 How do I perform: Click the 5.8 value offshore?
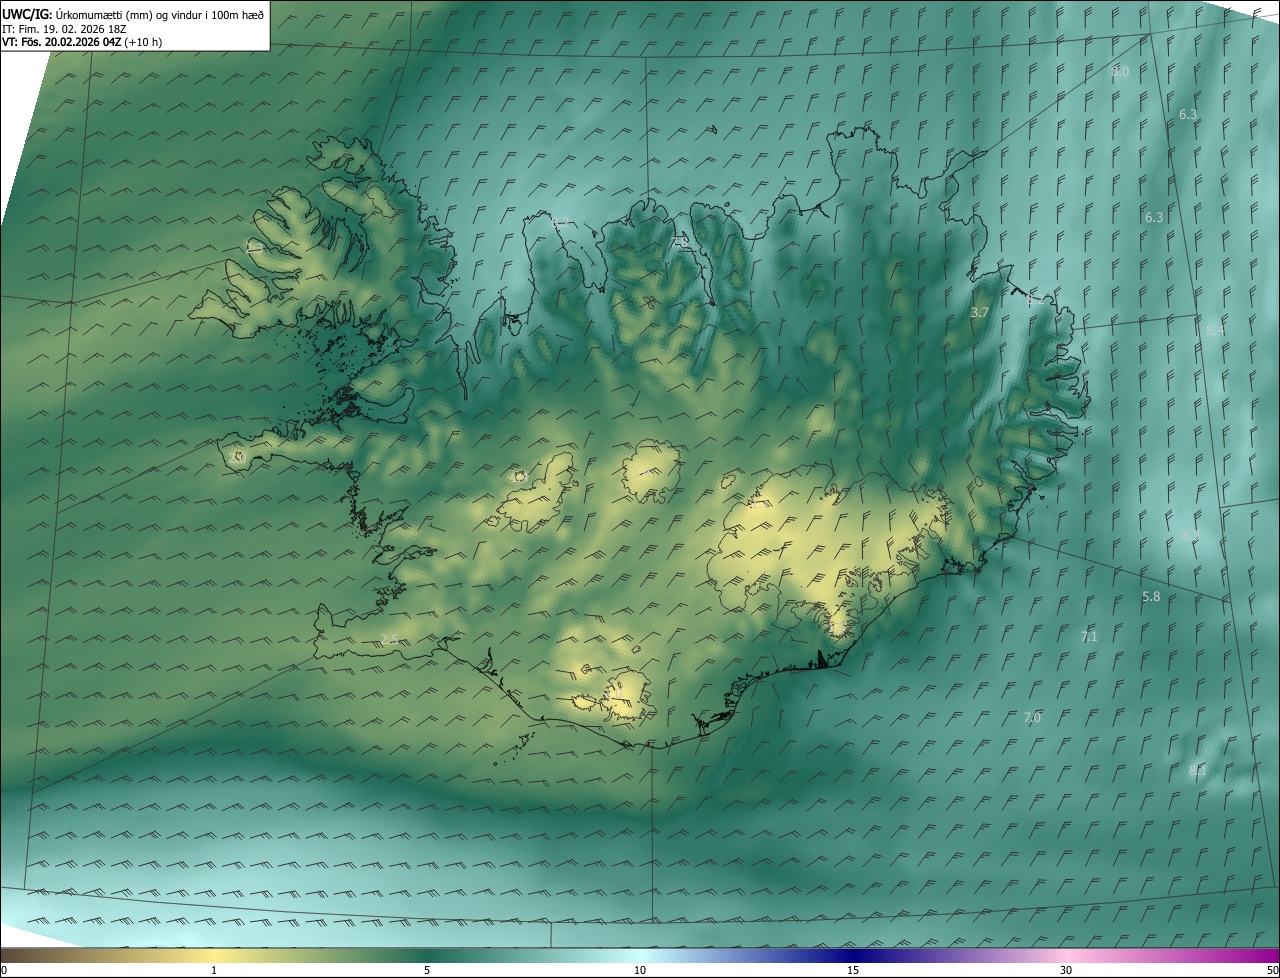click(1151, 597)
